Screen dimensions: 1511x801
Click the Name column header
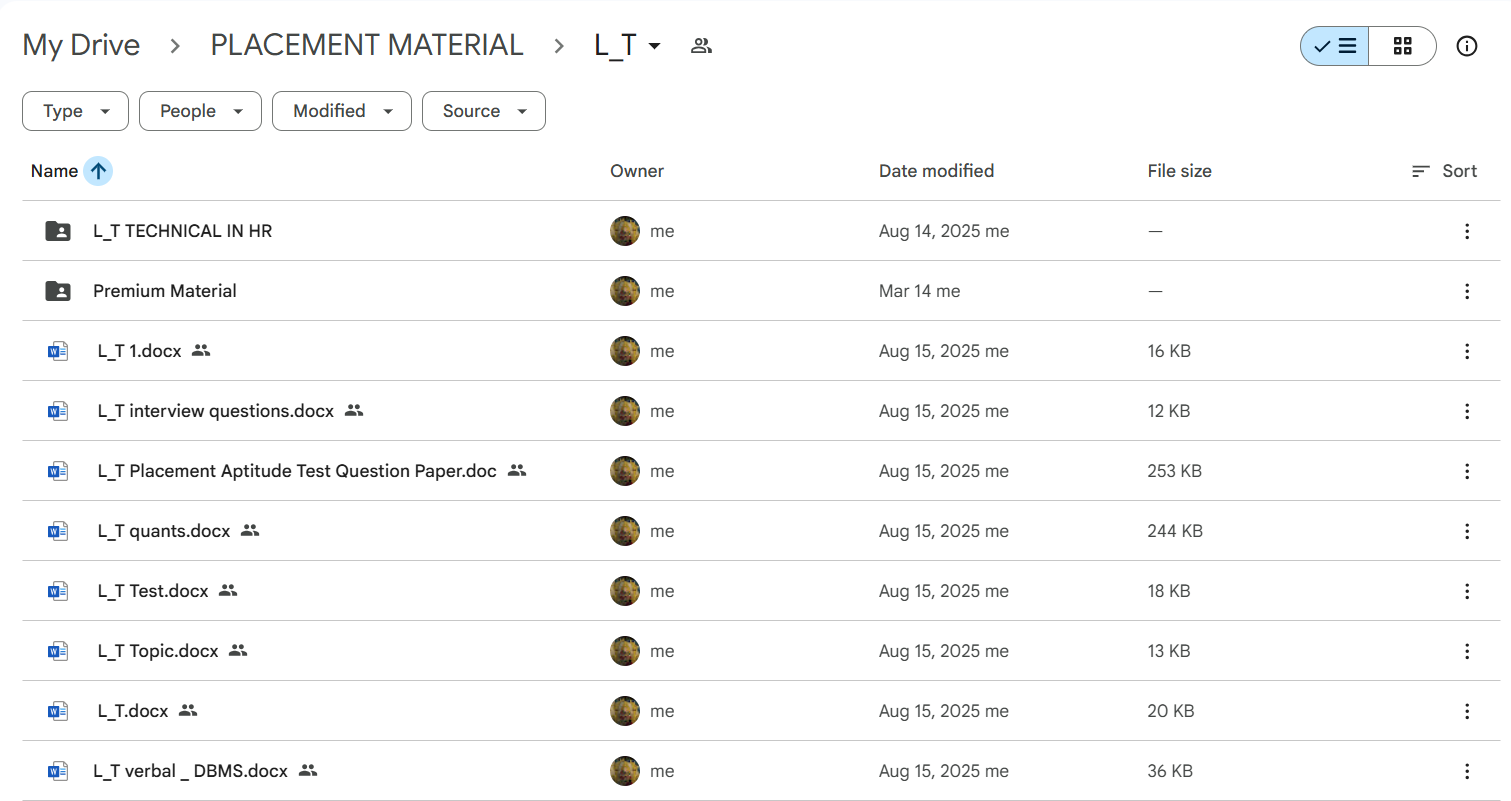(x=54, y=171)
